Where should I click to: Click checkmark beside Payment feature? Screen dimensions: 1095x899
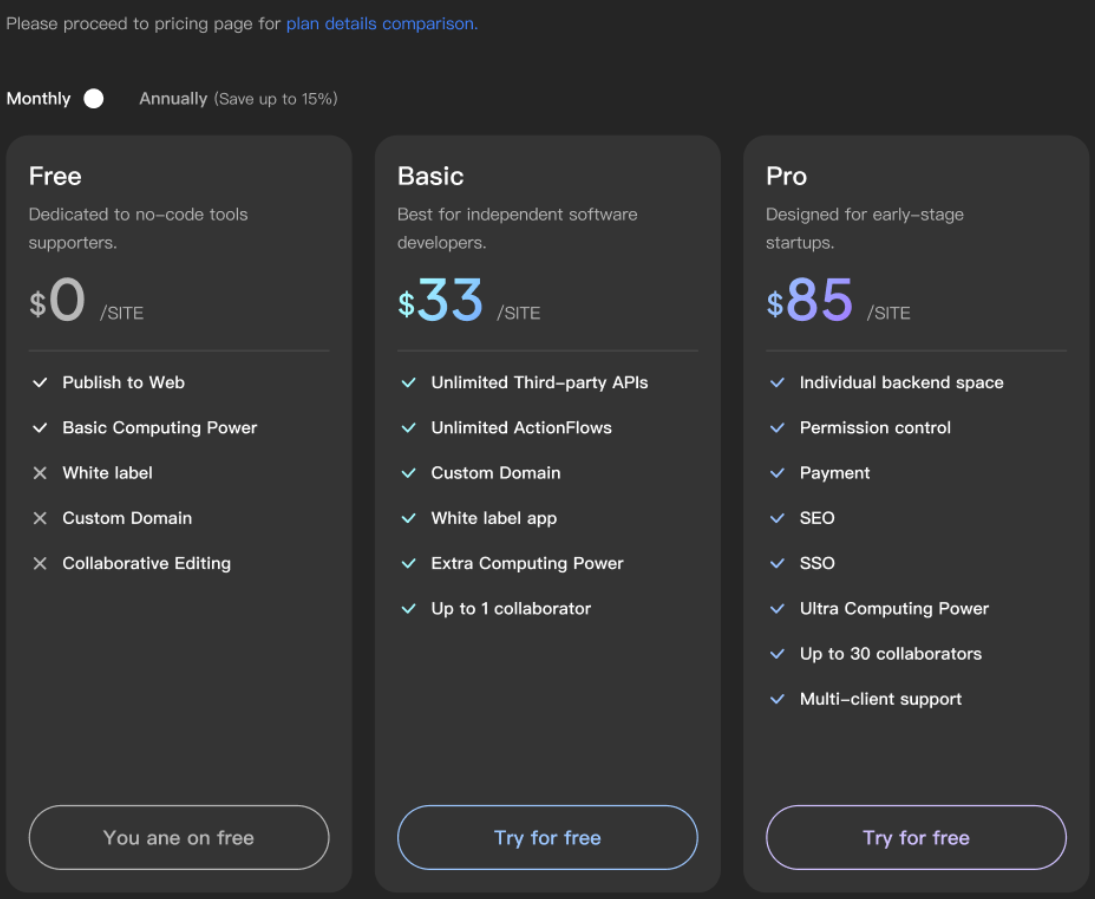point(777,473)
